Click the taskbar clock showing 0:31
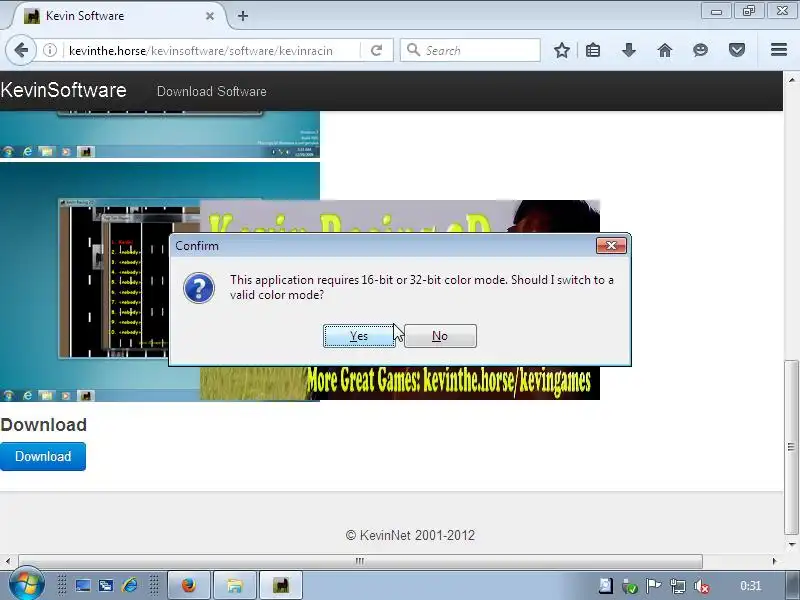 (x=751, y=586)
